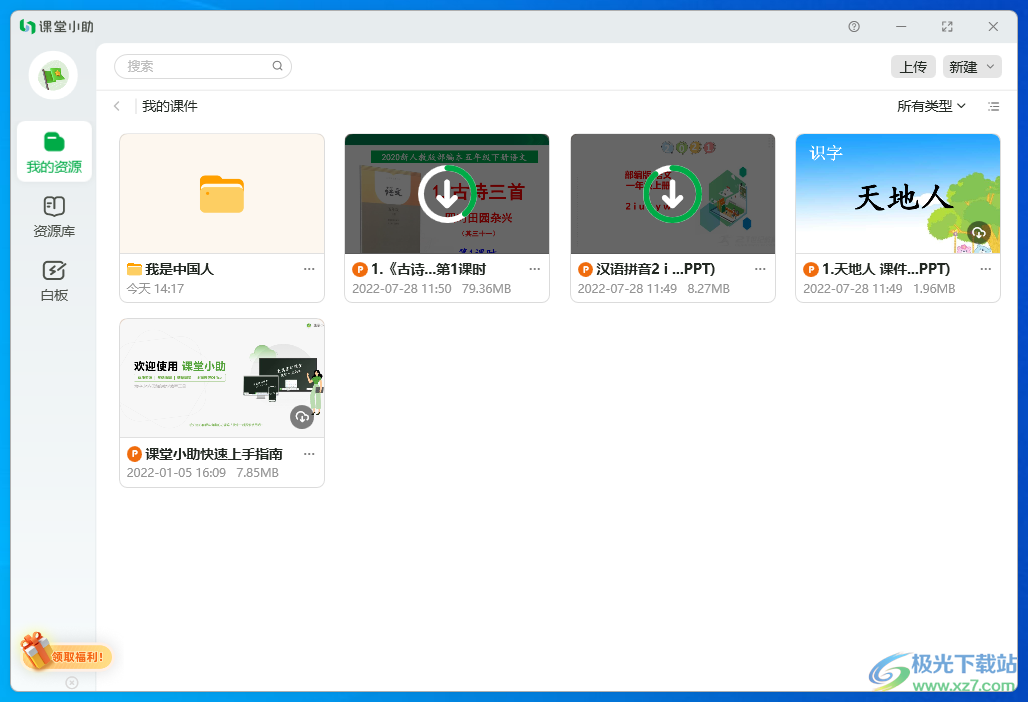
Task: Click the file name 1.天地人 课件...PPT)
Action: coord(886,269)
